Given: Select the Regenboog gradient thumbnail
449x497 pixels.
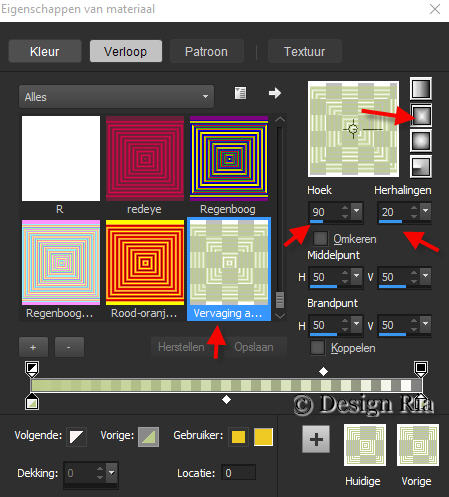Looking at the screenshot, I should 229,158.
